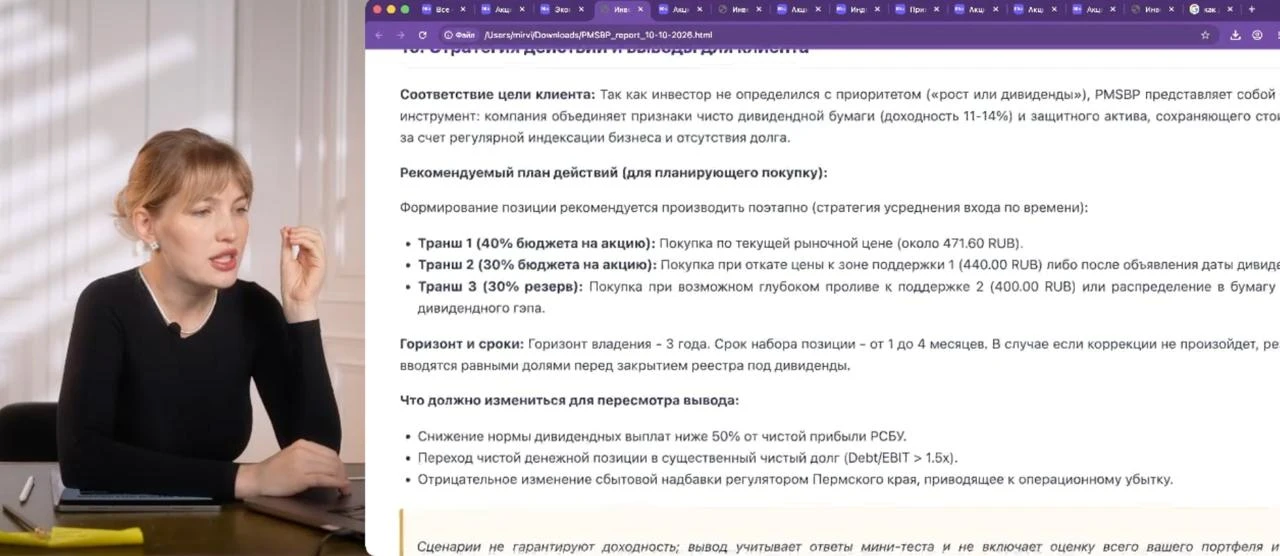Click 'Формирование позиции рекомендуется' sentence

(743, 208)
